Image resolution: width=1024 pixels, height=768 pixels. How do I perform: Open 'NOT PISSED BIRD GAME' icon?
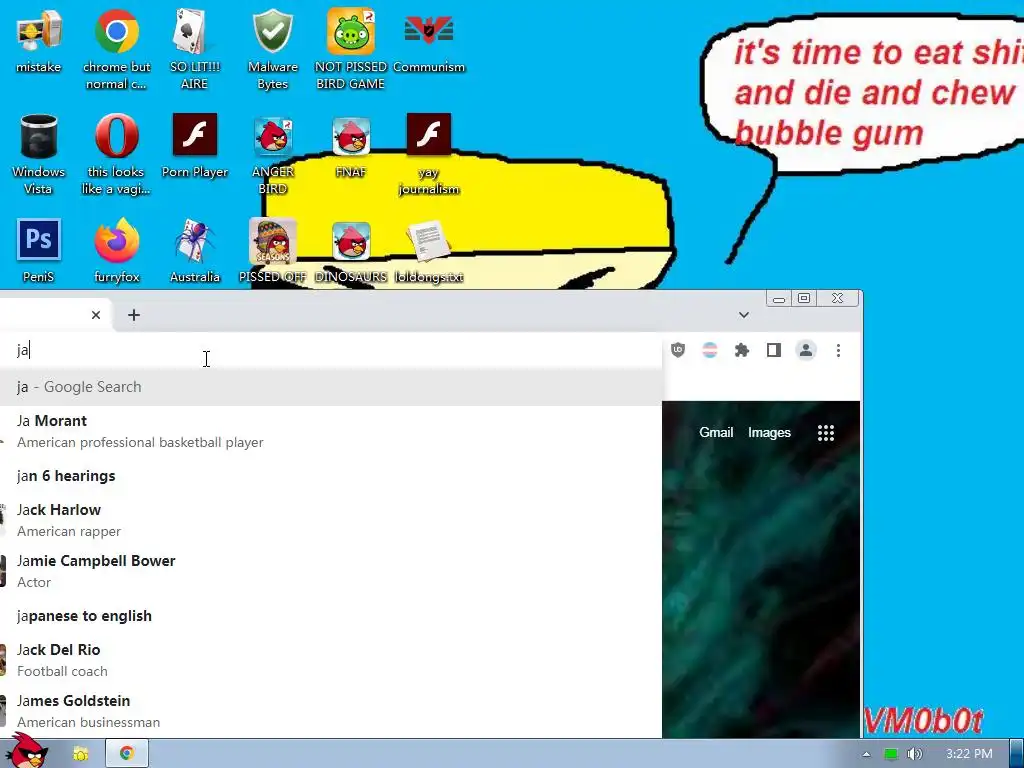tap(351, 49)
